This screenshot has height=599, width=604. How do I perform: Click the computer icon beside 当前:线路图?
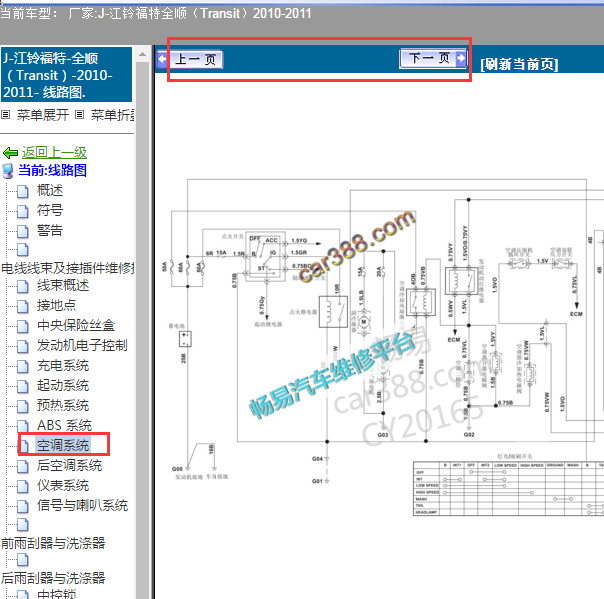point(8,171)
